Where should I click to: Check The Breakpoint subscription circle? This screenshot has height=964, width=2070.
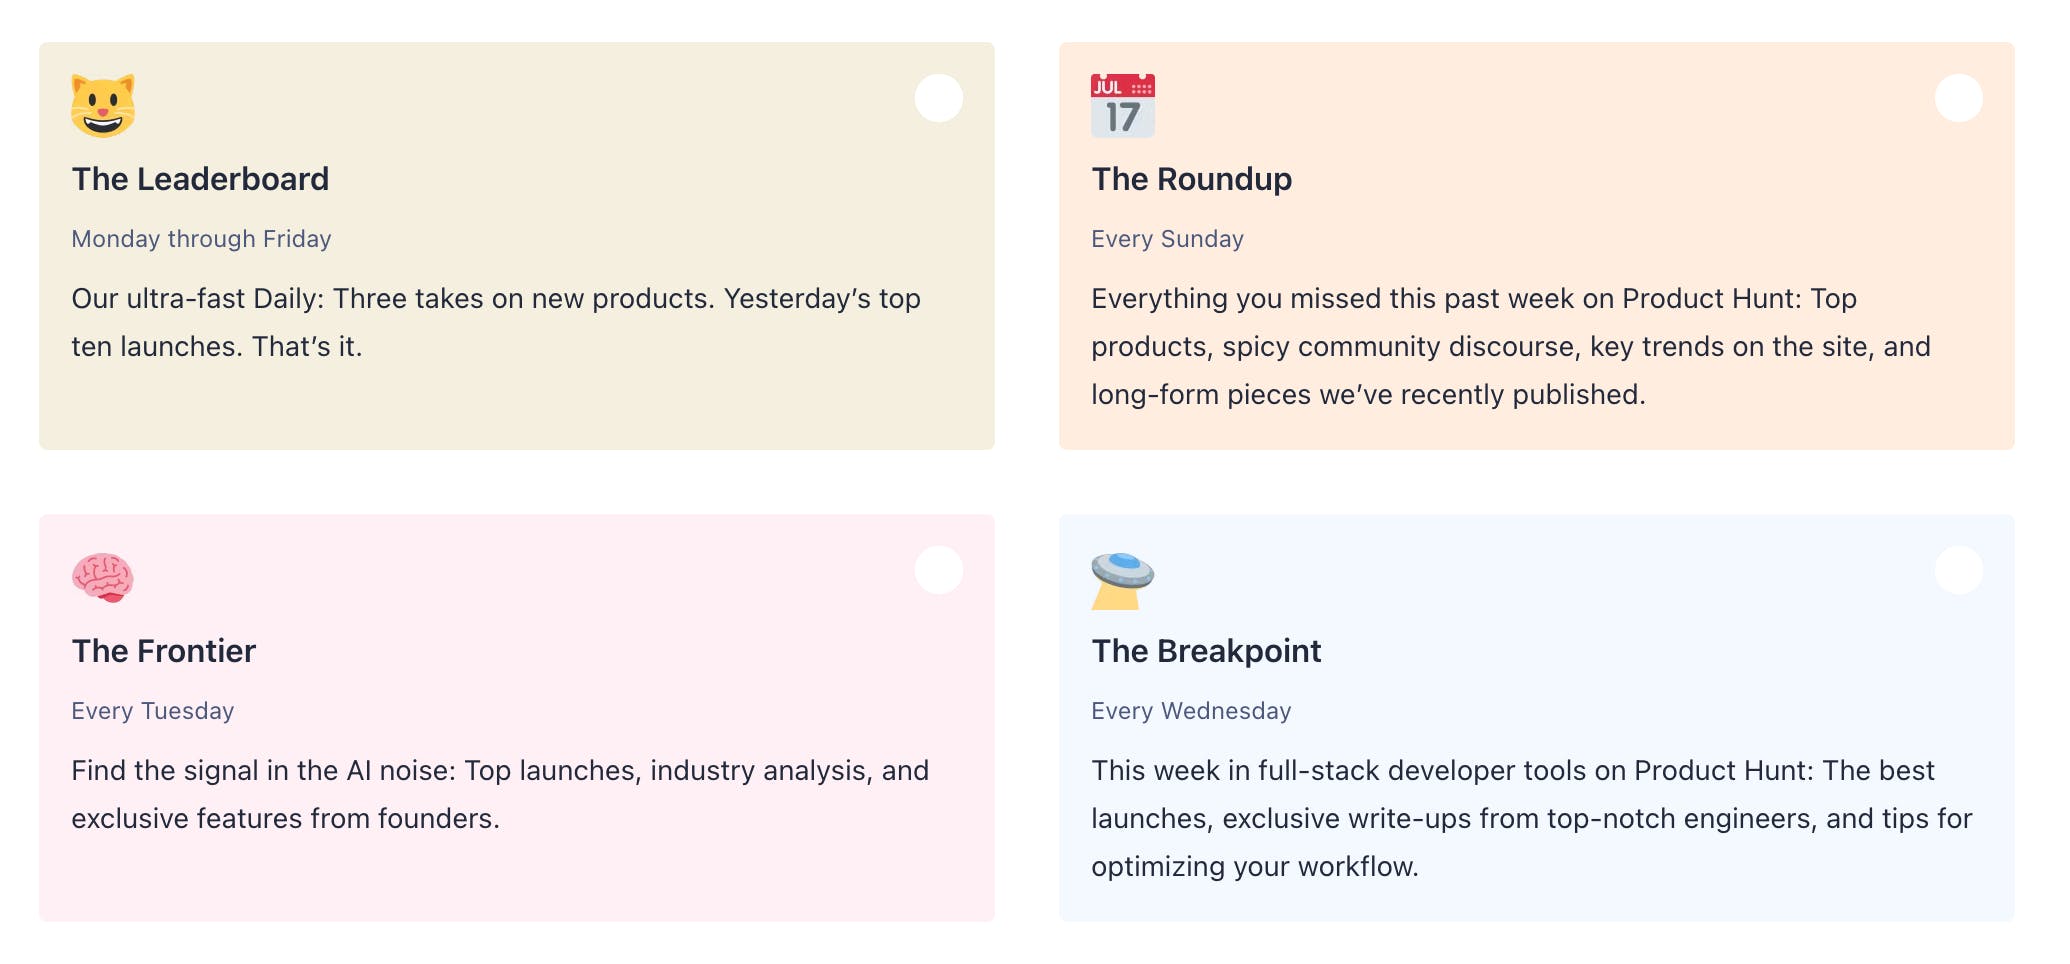pos(1958,570)
